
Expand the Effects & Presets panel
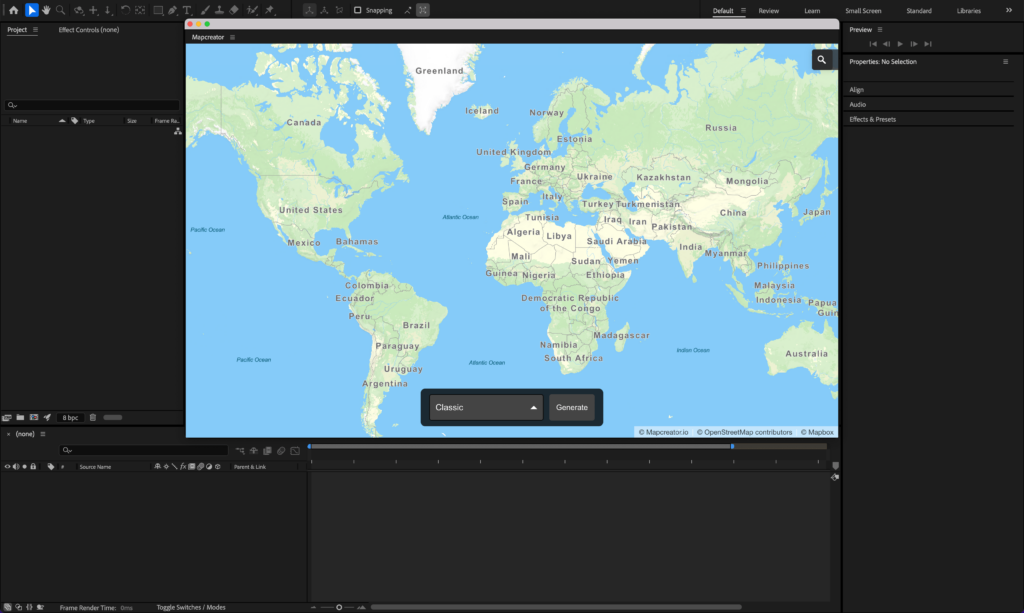pyautogui.click(x=872, y=119)
